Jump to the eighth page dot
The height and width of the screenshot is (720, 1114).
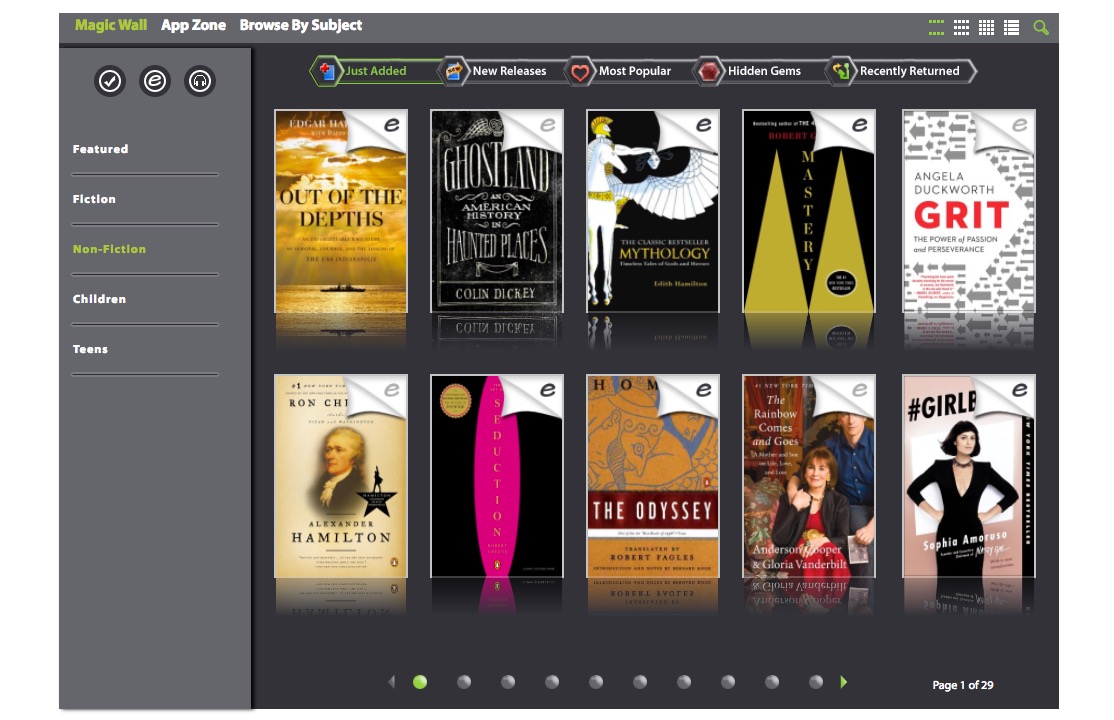click(728, 682)
